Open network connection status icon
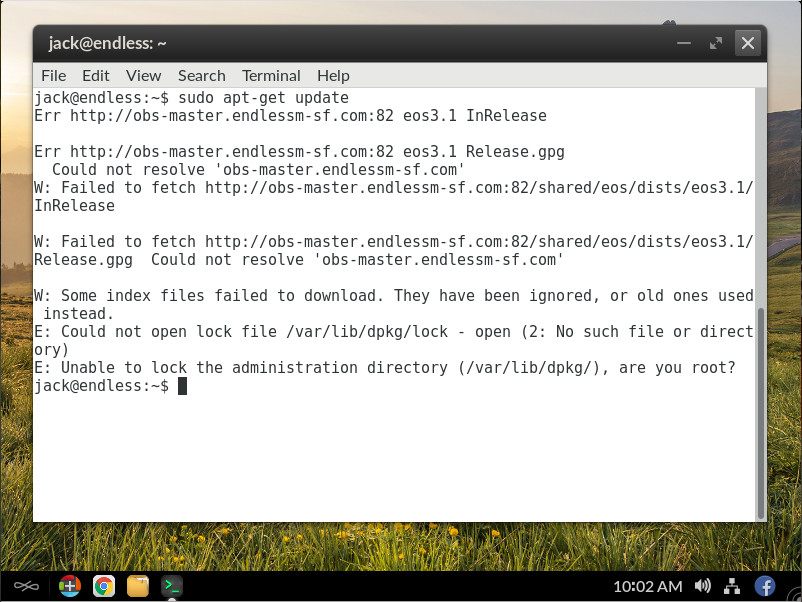802x602 pixels. click(732, 586)
